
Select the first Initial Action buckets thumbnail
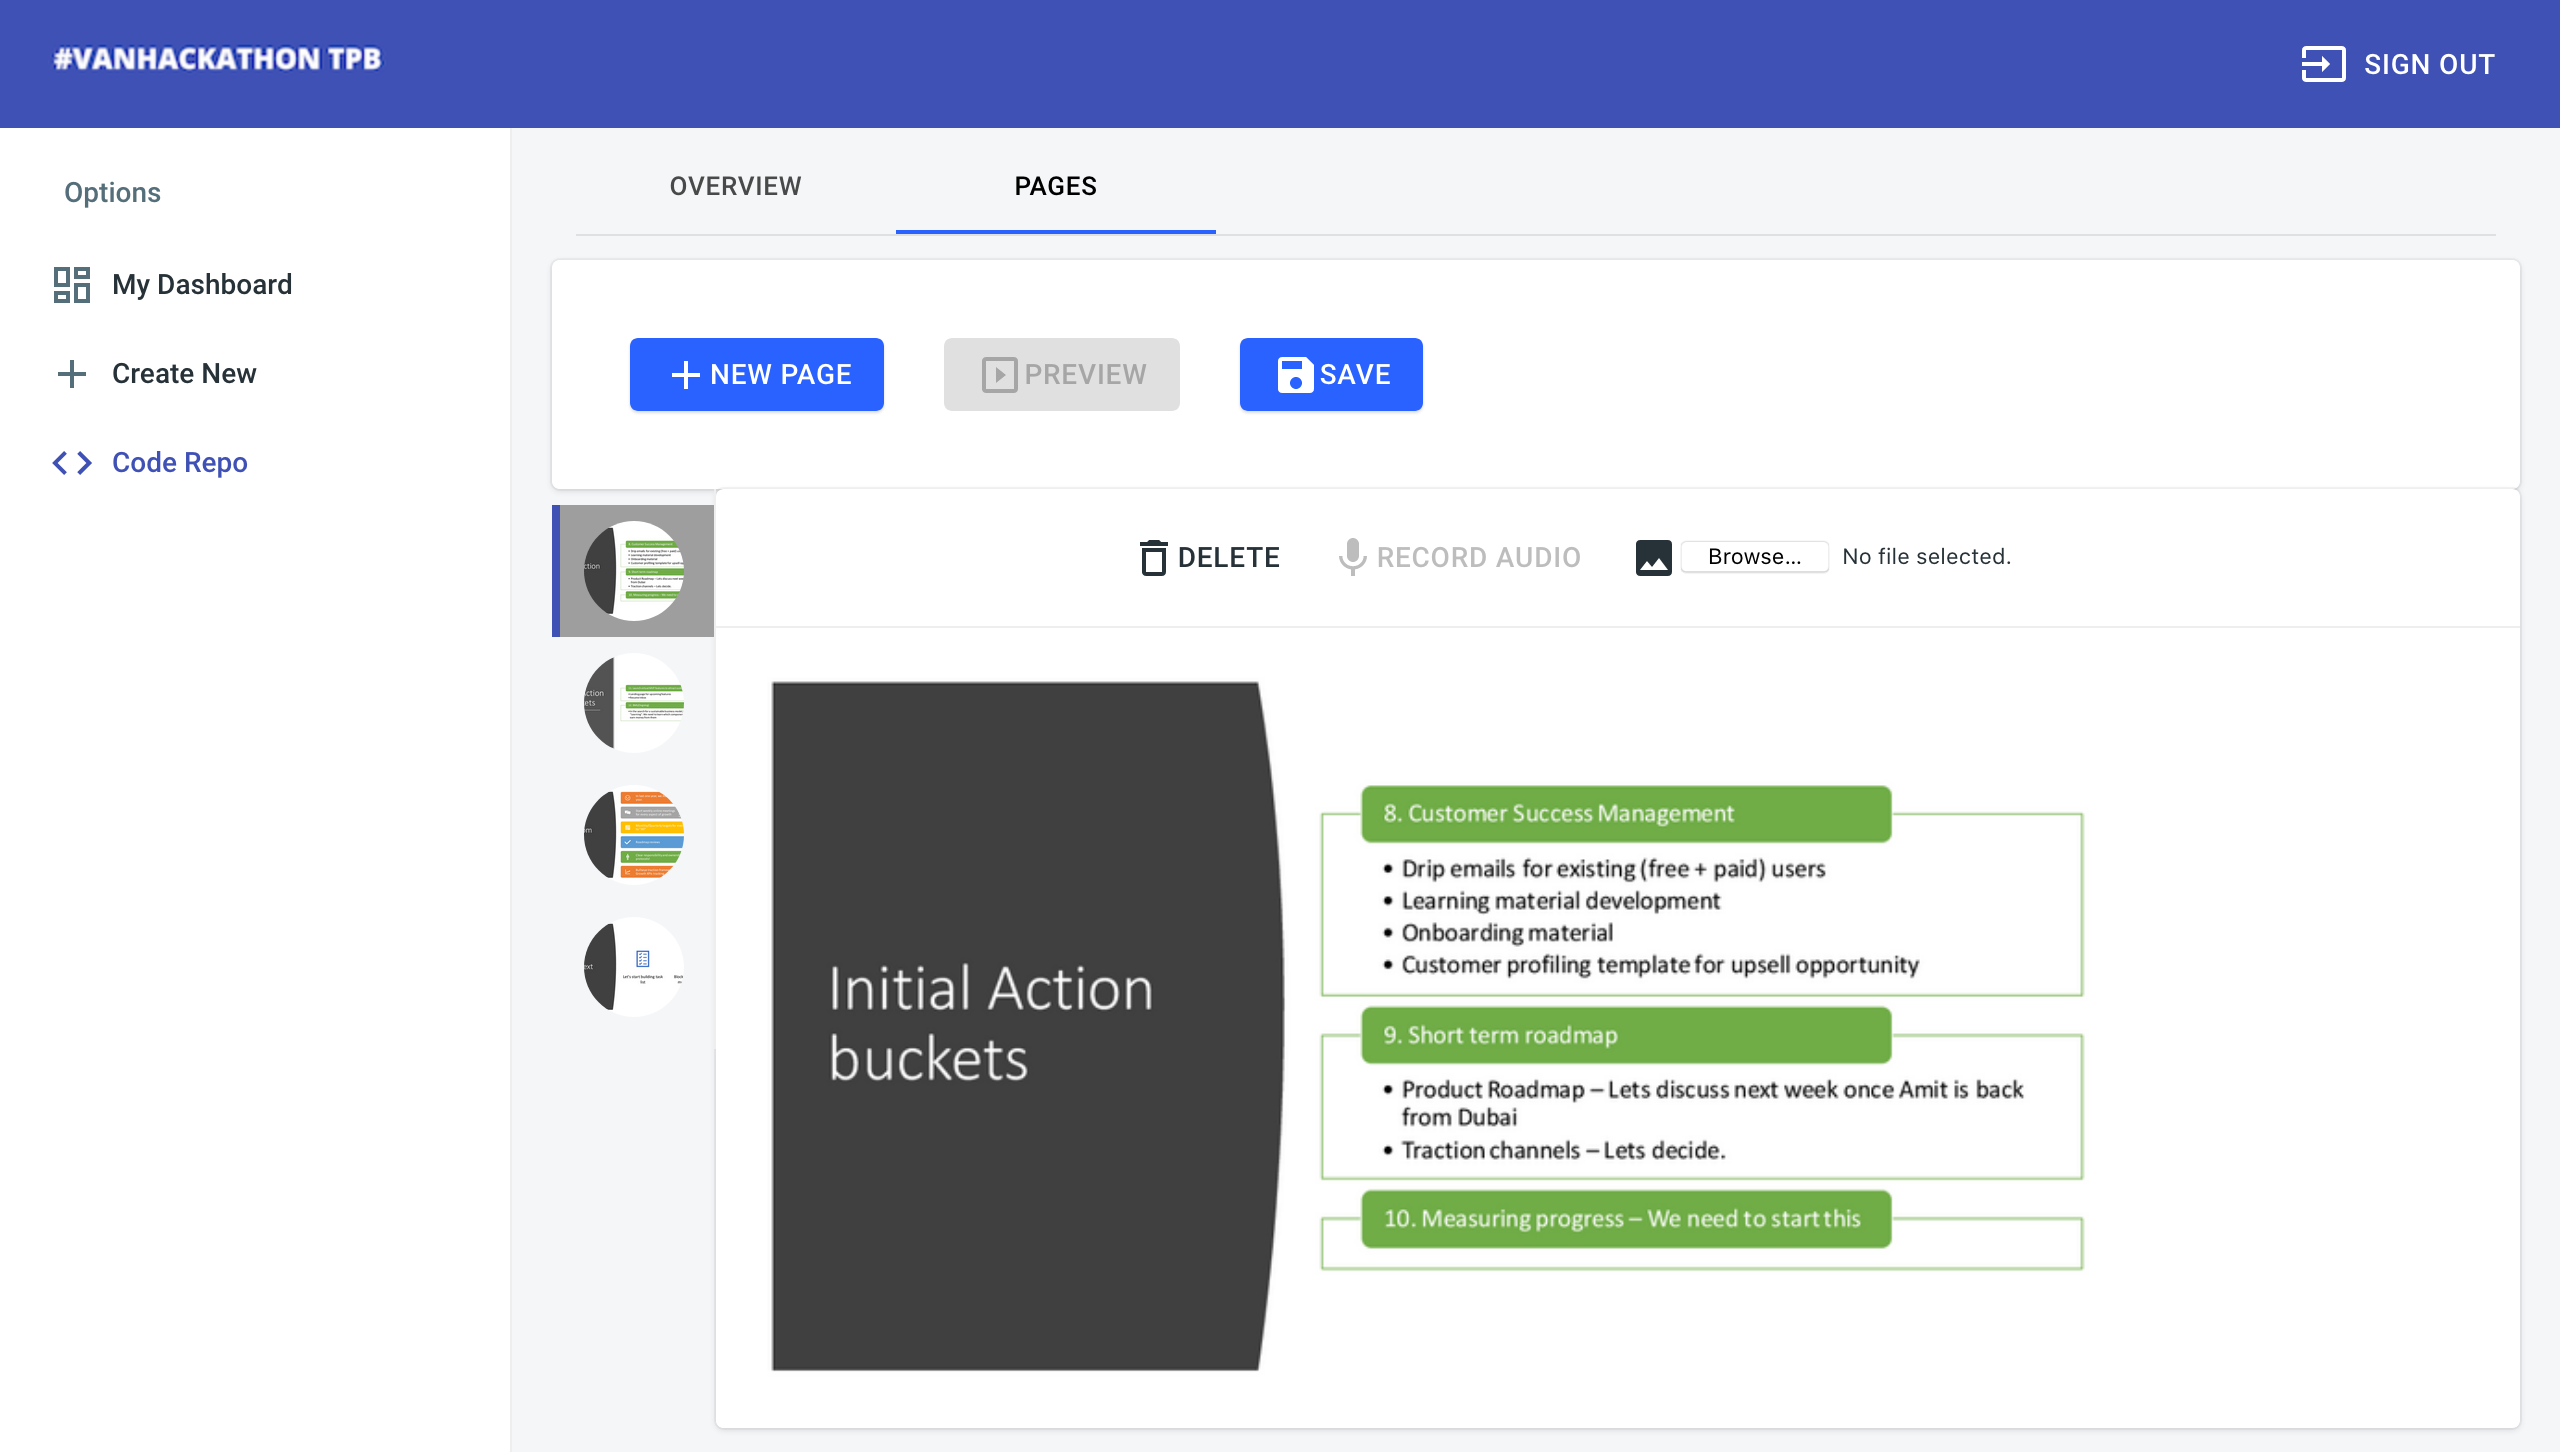(634, 570)
